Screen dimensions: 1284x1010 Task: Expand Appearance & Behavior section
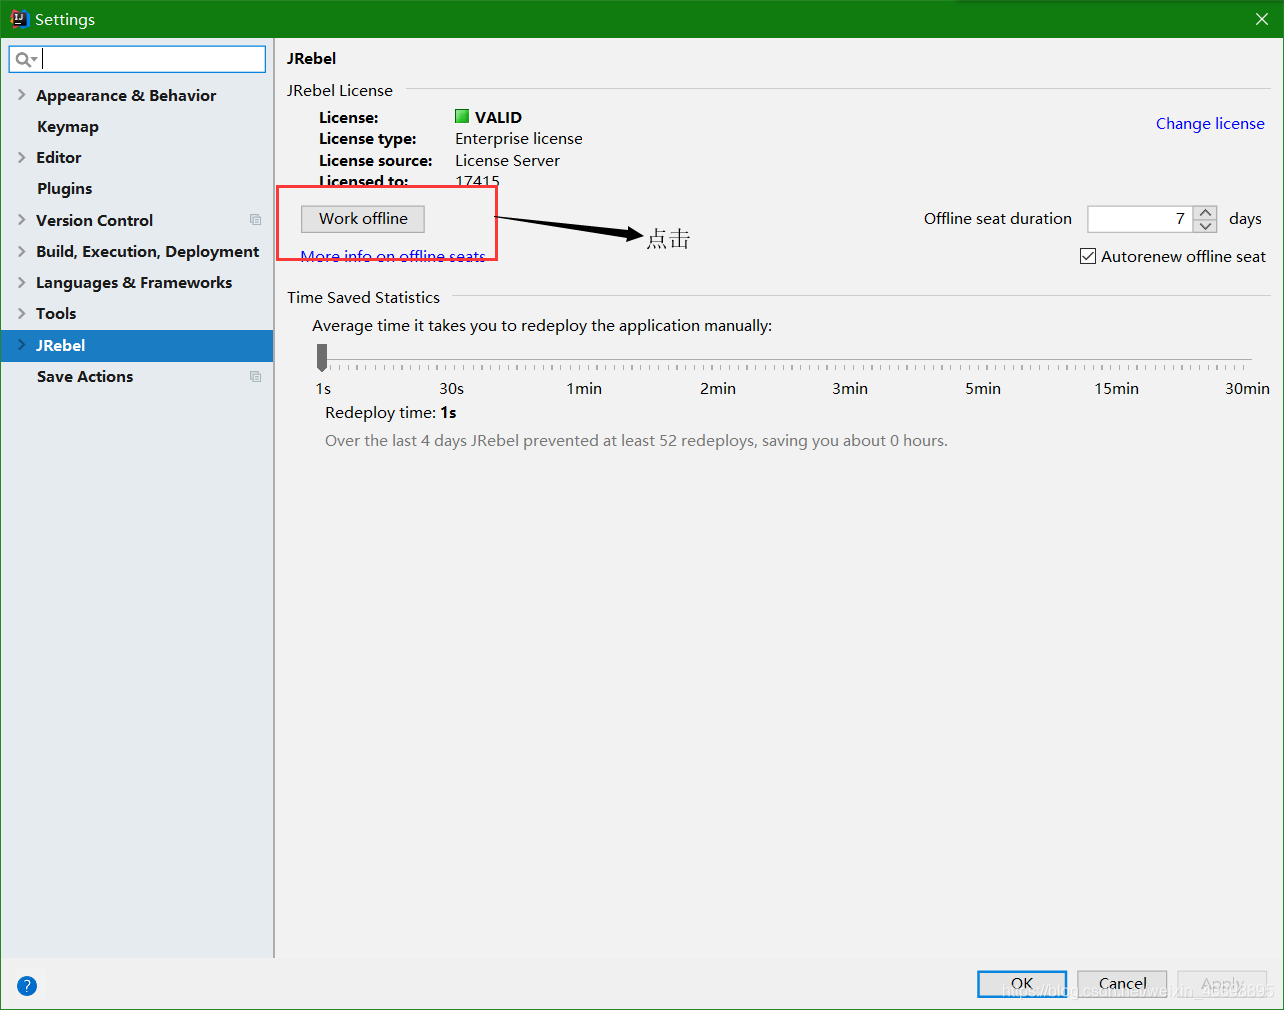pos(21,95)
